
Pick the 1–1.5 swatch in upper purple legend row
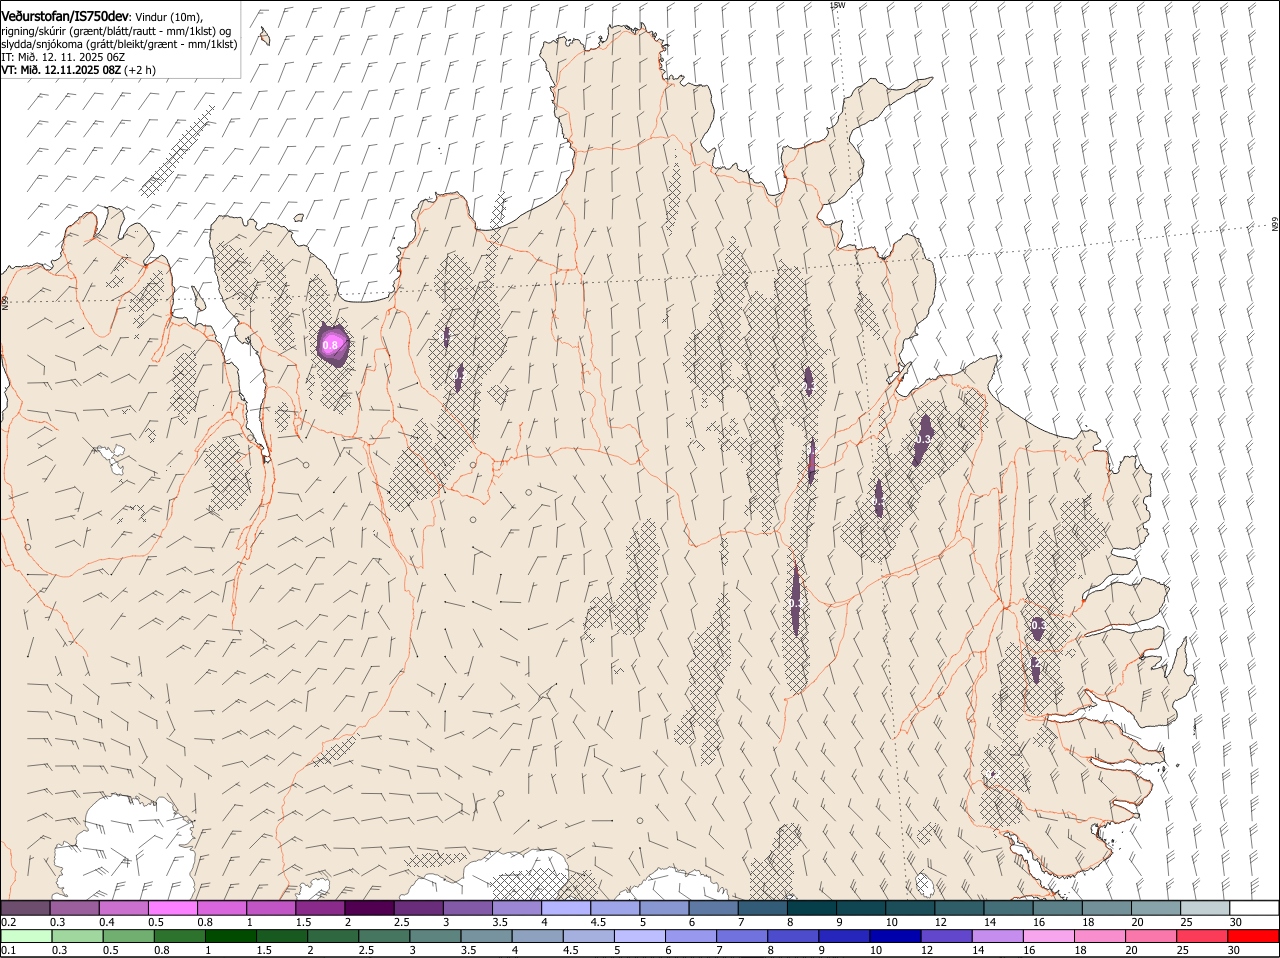point(270,907)
